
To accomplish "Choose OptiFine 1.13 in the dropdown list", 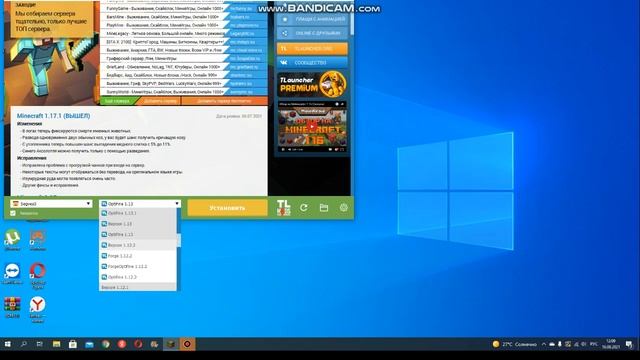I will coord(138,234).
